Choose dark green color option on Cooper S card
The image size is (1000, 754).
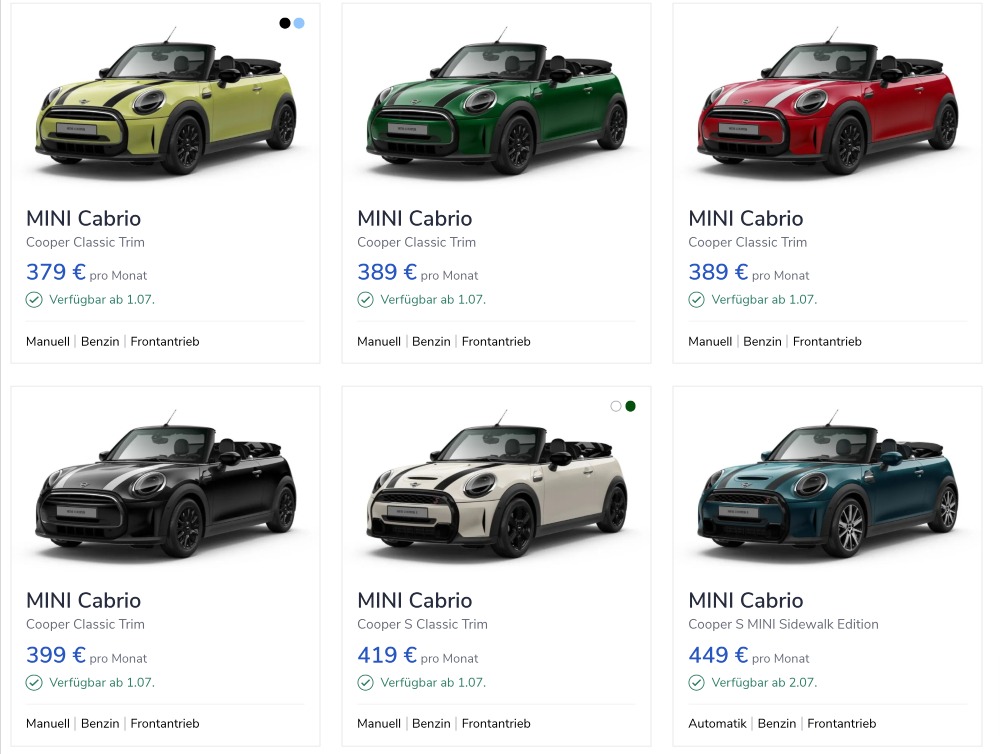(631, 406)
